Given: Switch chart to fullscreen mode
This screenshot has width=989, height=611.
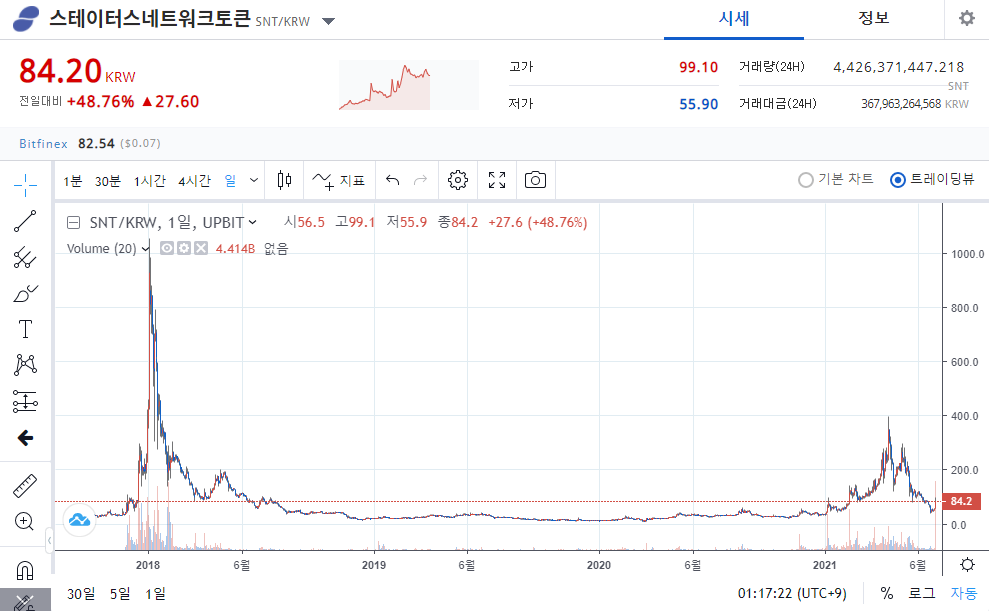Looking at the screenshot, I should coord(497,180).
